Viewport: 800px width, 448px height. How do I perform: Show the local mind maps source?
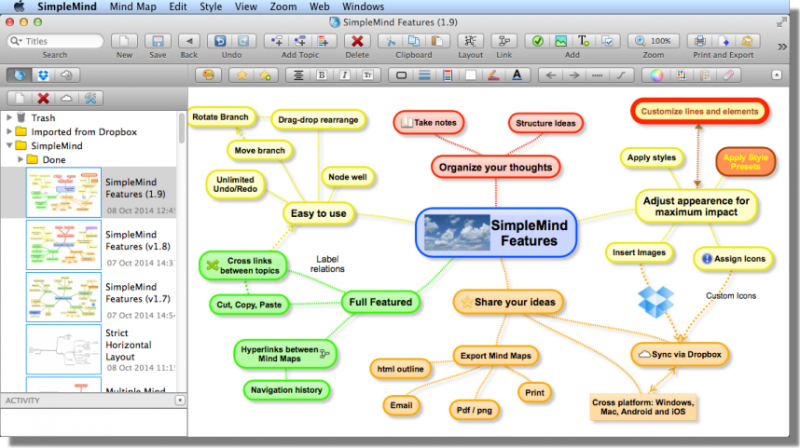point(19,75)
